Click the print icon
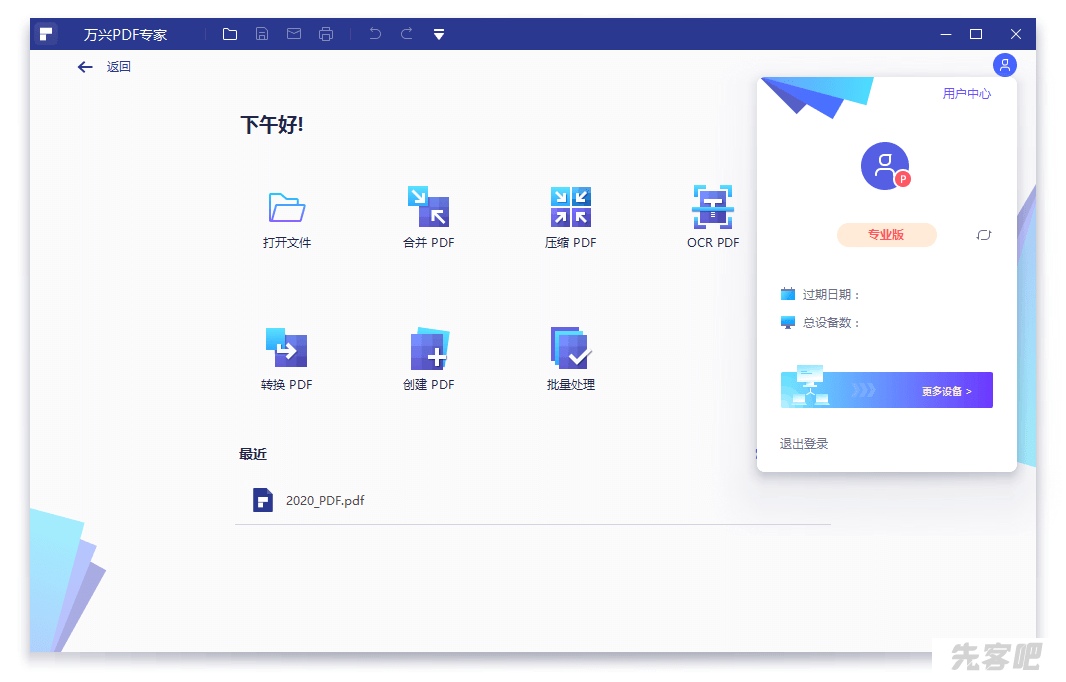1066x682 pixels. pyautogui.click(x=326, y=33)
